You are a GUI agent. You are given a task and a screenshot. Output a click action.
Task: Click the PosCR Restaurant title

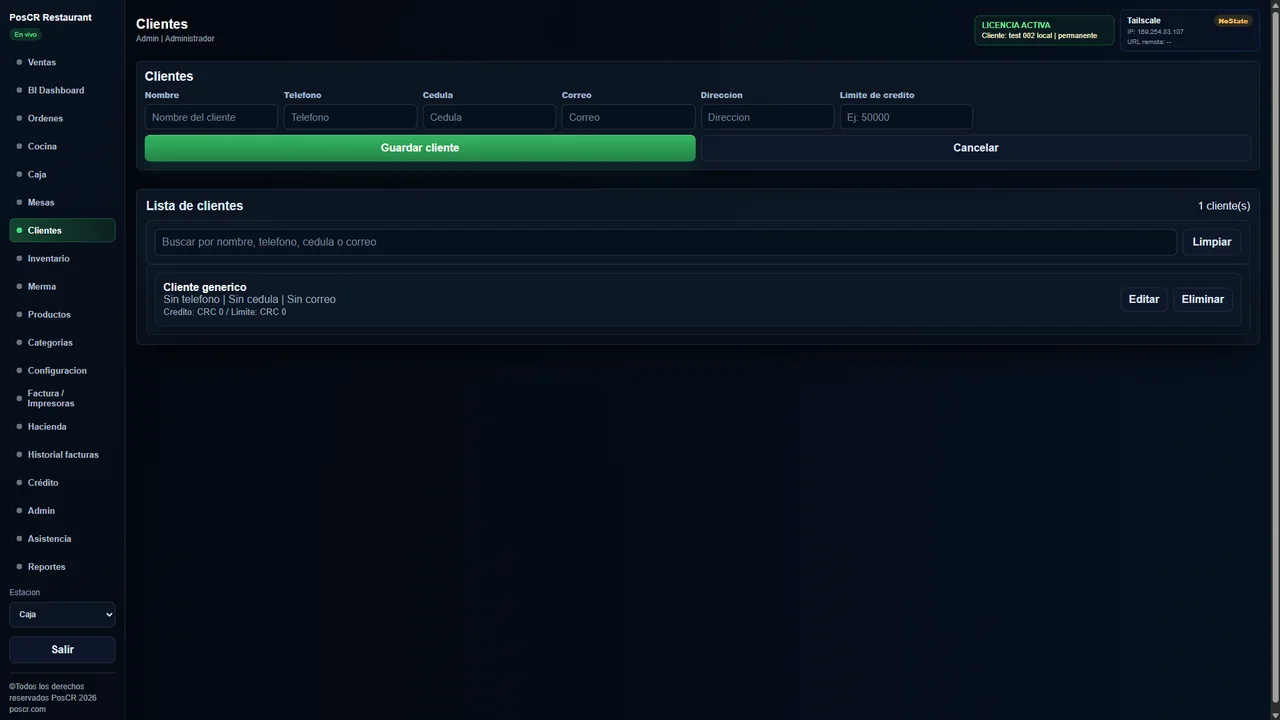tap(50, 17)
